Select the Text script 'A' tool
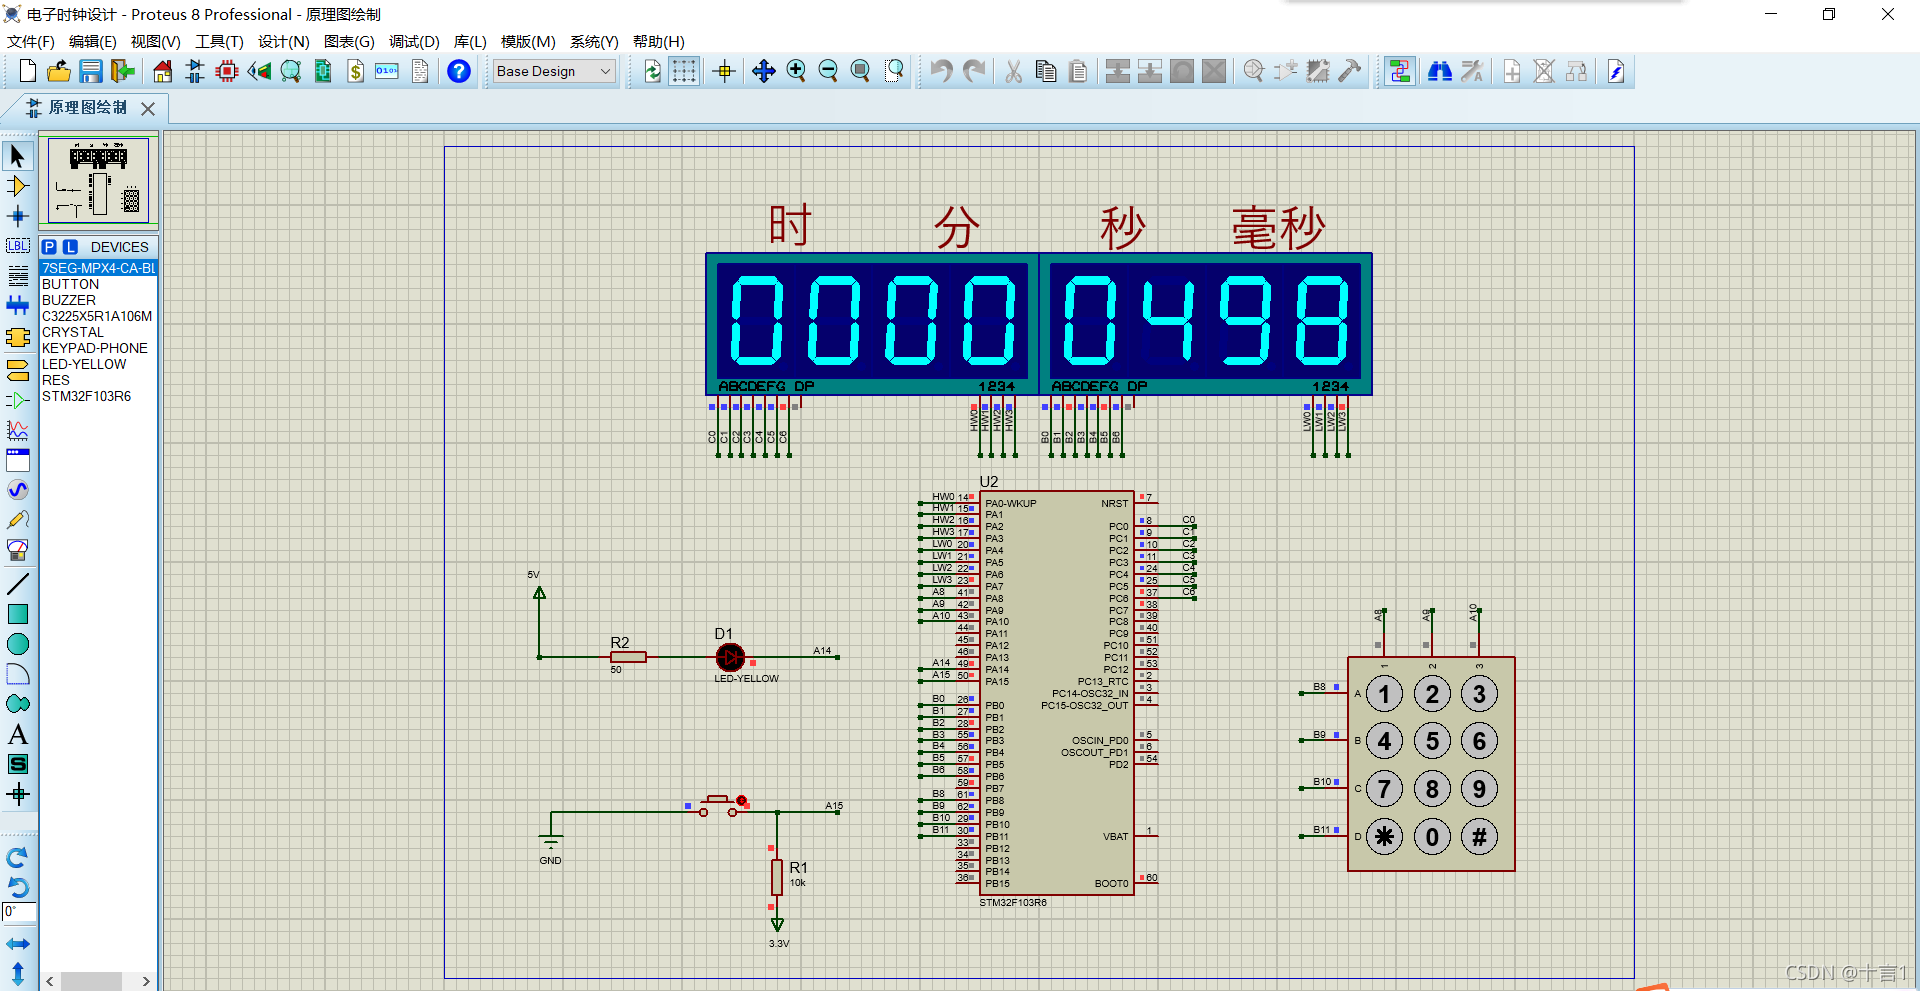This screenshot has height=991, width=1920. tap(17, 734)
